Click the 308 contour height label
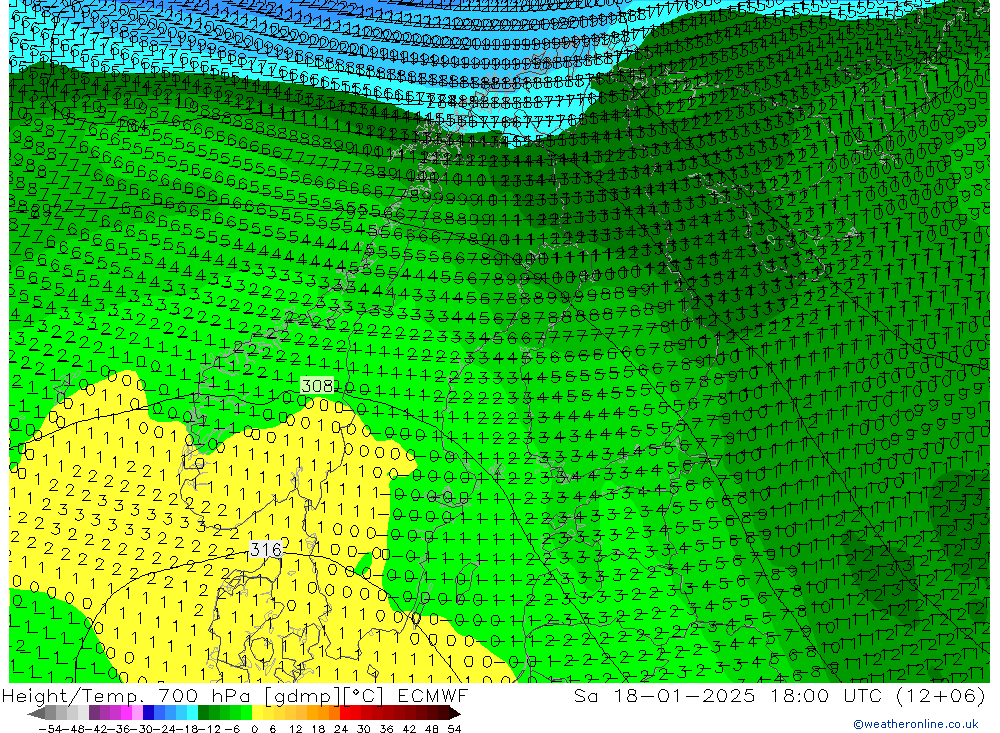 [x=317, y=385]
